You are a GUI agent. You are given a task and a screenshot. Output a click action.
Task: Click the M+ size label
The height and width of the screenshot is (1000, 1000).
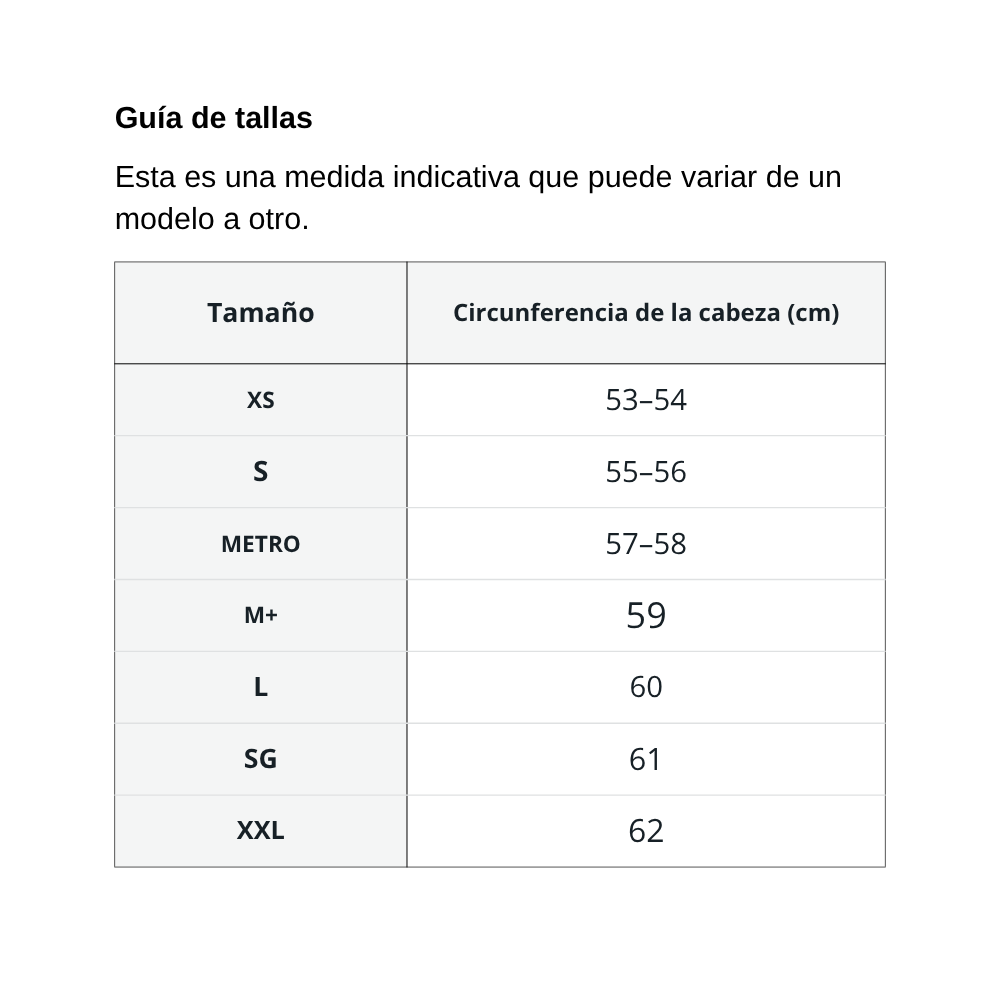point(261,615)
